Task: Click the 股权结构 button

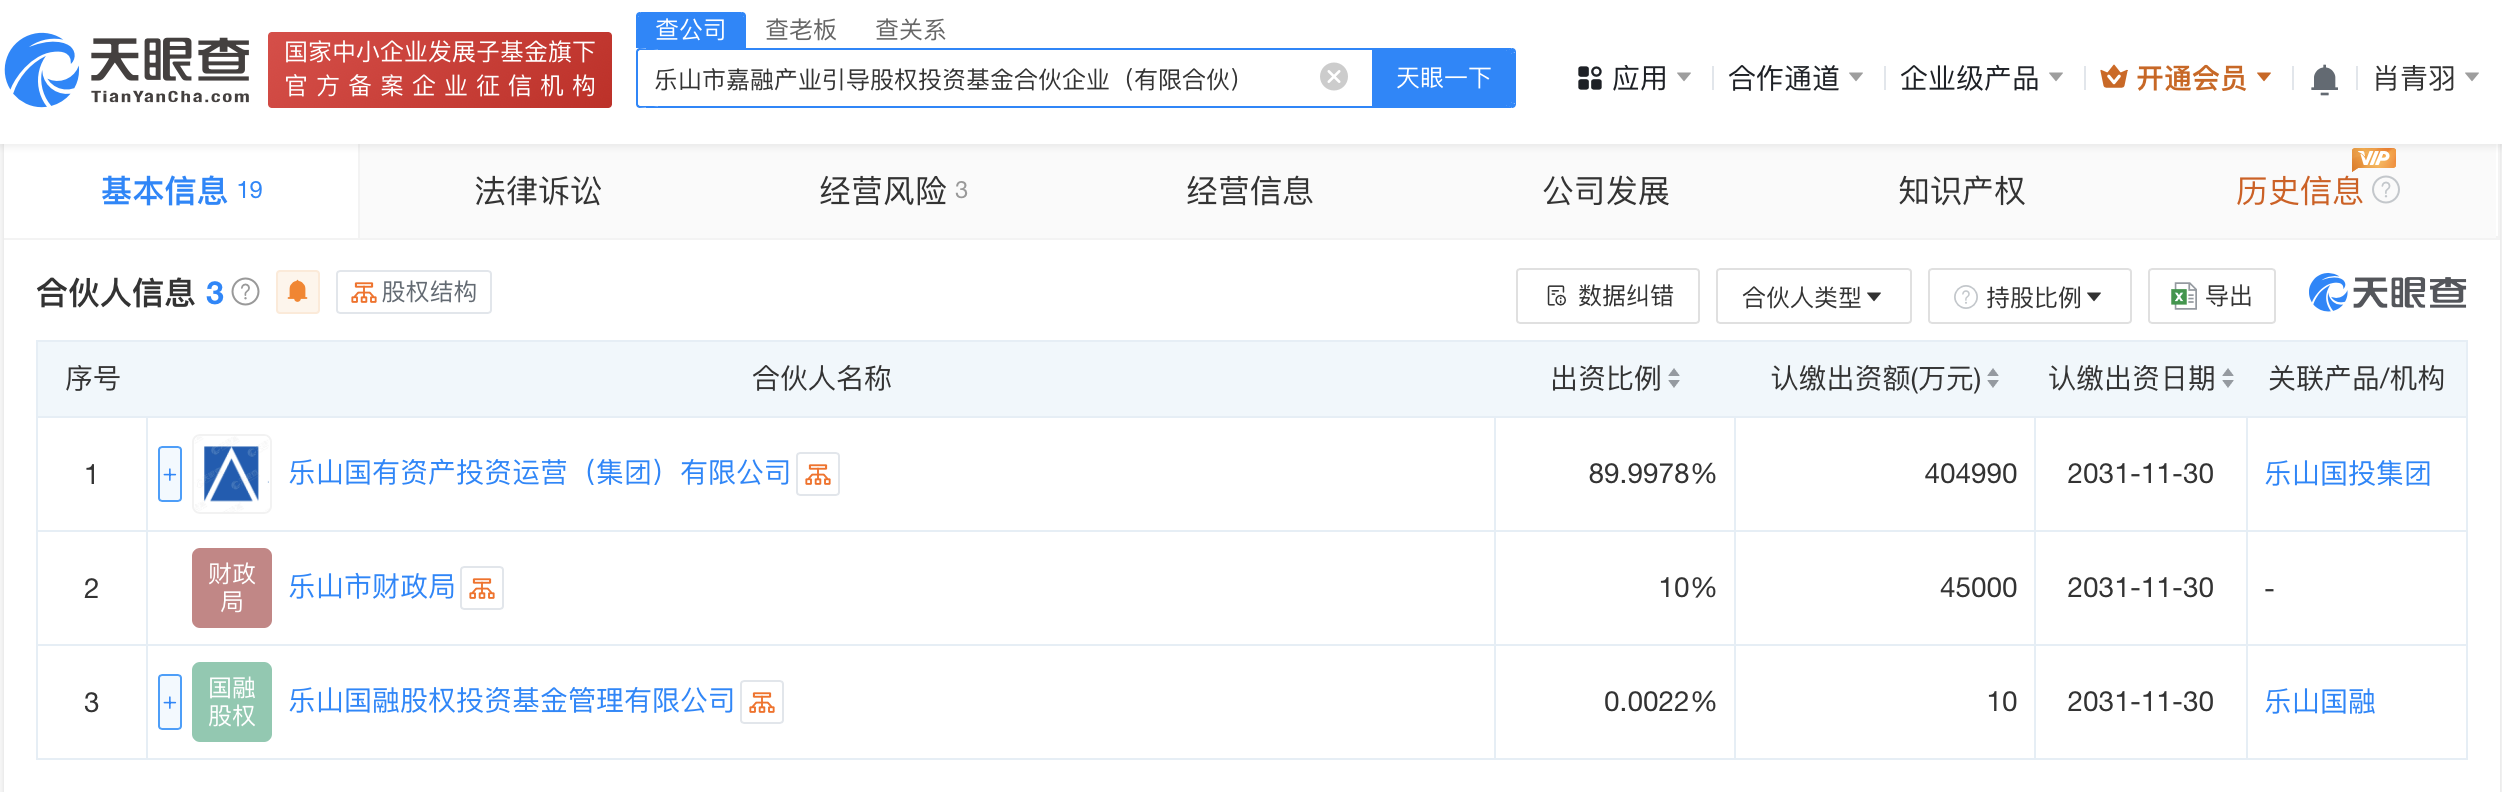Action: pyautogui.click(x=414, y=292)
